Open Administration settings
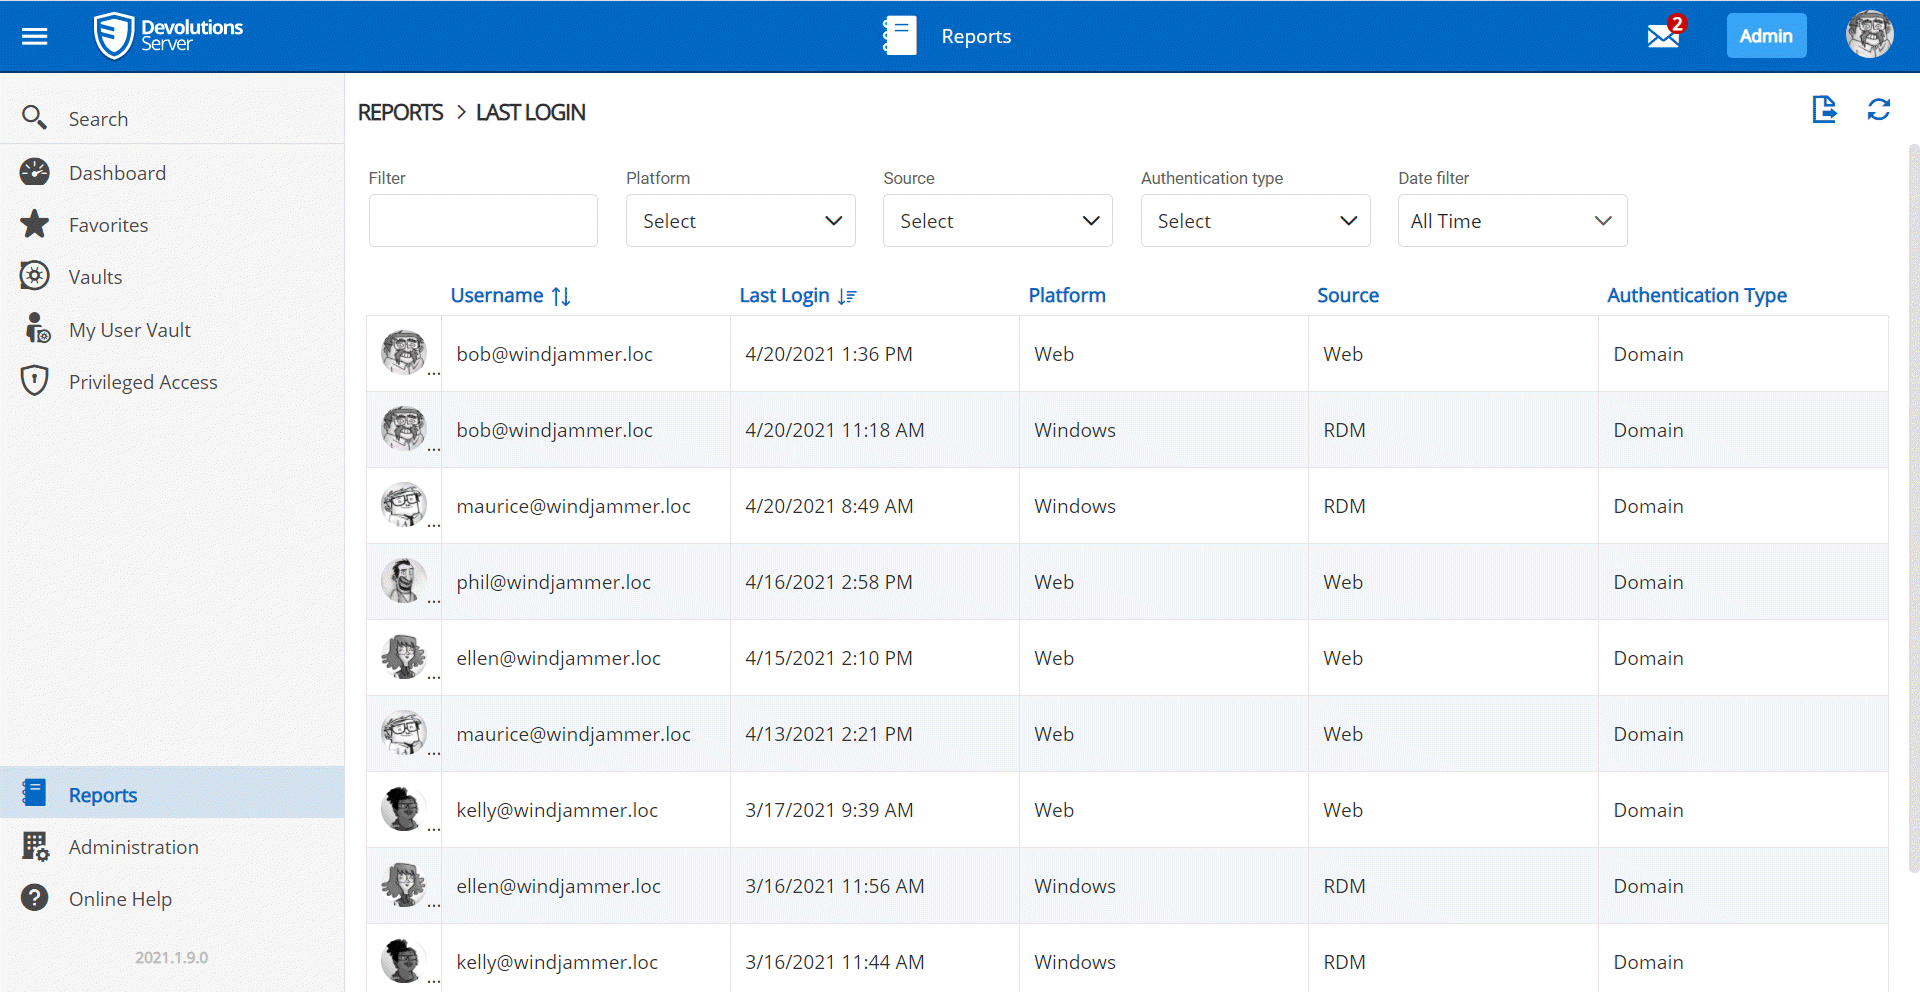The width and height of the screenshot is (1920, 992). tap(133, 847)
